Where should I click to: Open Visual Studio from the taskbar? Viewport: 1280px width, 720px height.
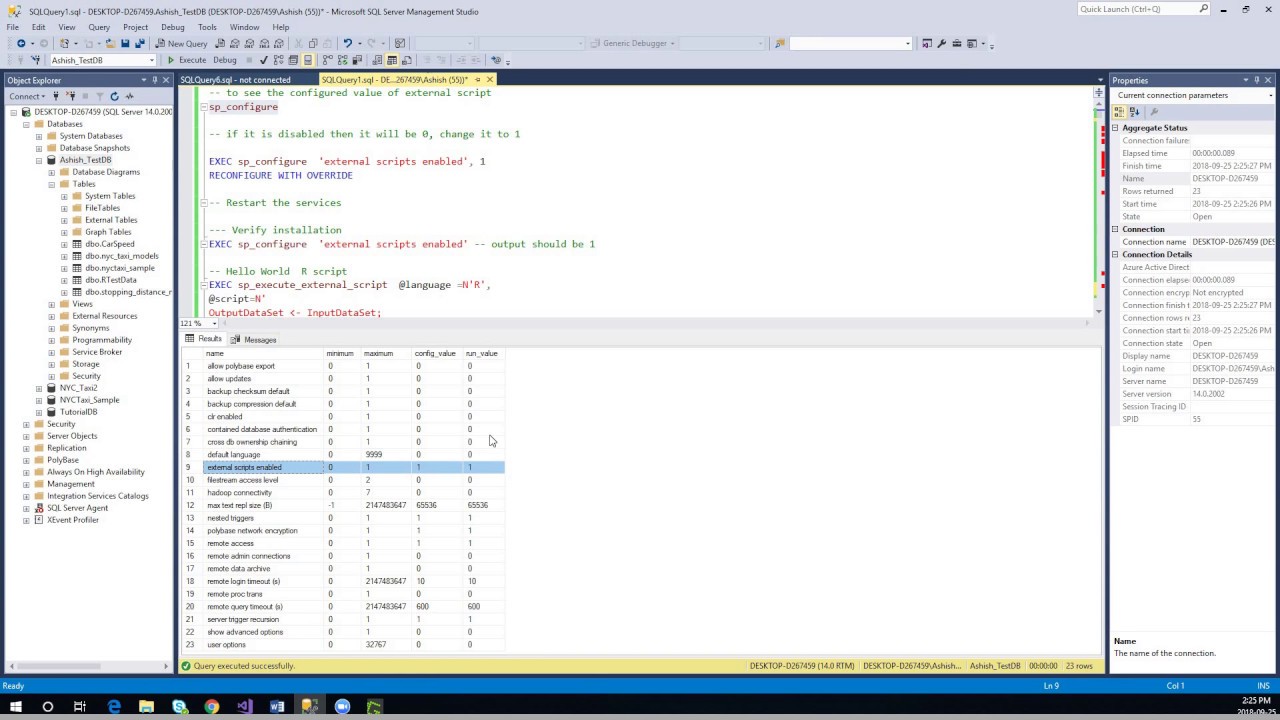245,707
